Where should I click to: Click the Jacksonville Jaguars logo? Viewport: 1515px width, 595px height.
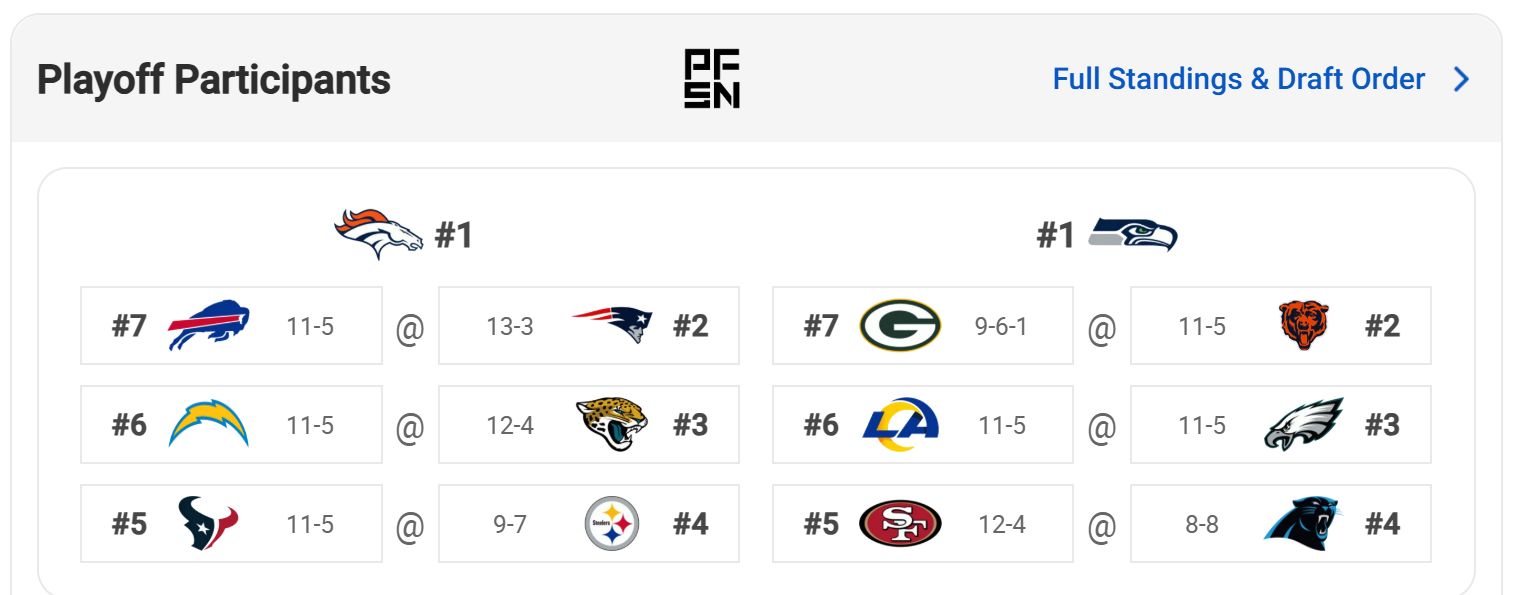click(x=611, y=424)
